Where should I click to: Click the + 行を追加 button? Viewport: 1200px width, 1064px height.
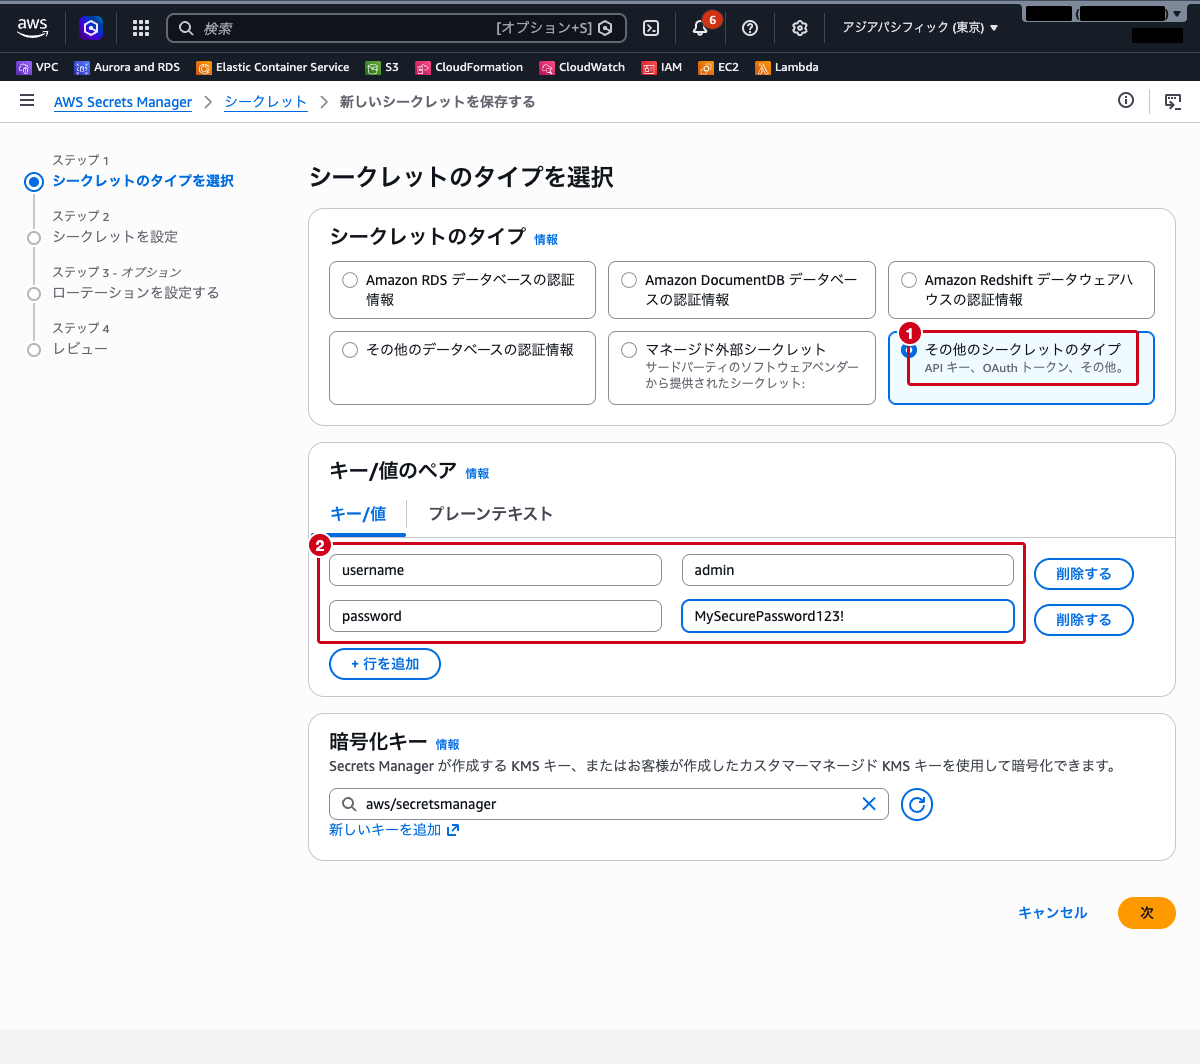click(385, 664)
